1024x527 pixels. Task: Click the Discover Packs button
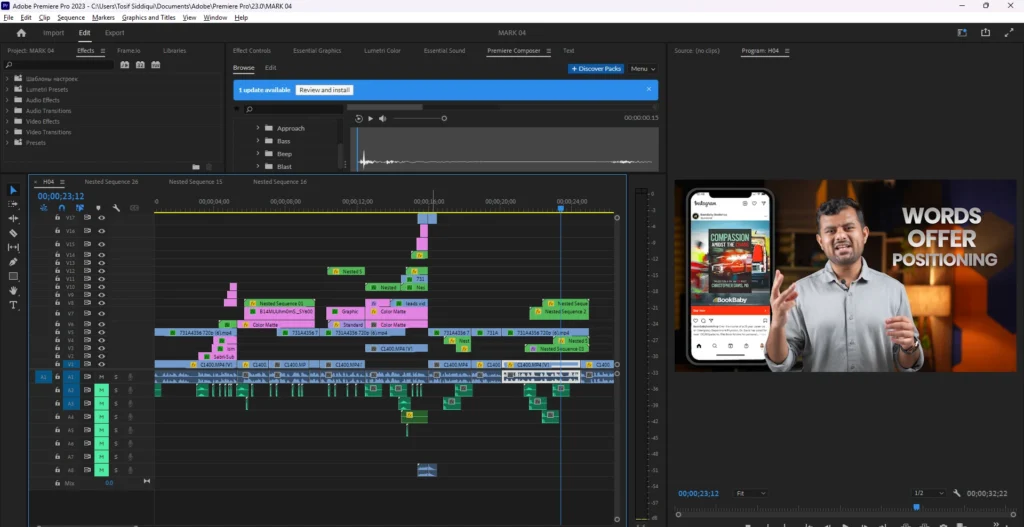click(596, 69)
